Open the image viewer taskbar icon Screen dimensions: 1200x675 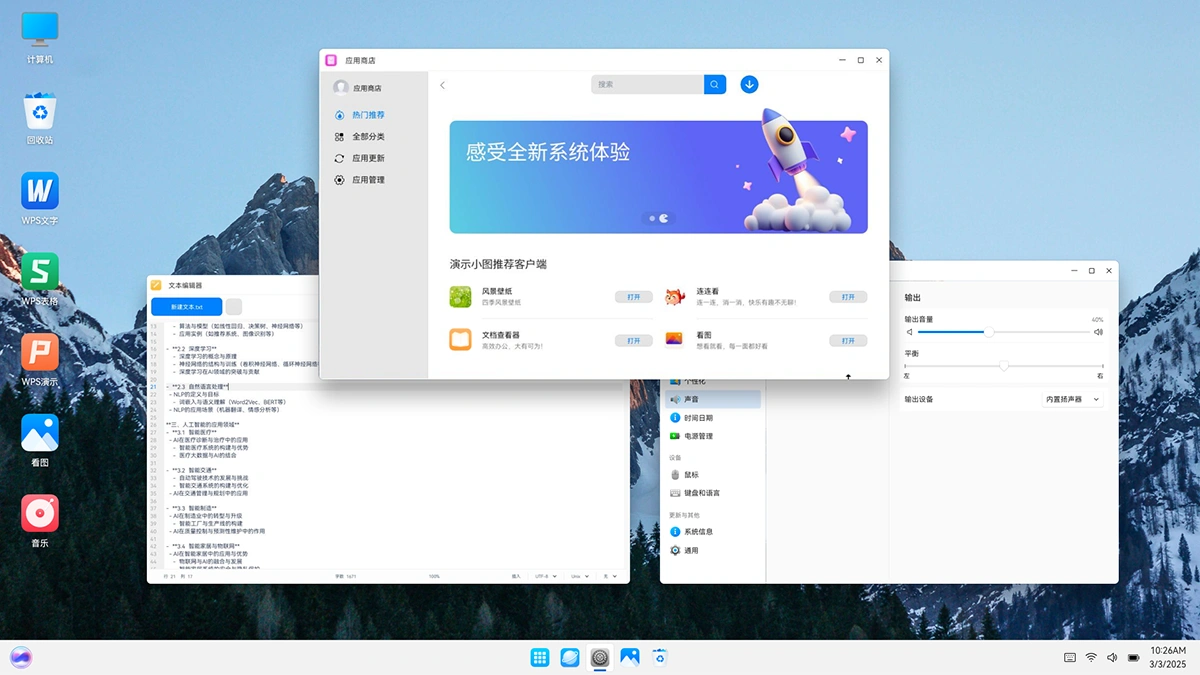(x=630, y=657)
